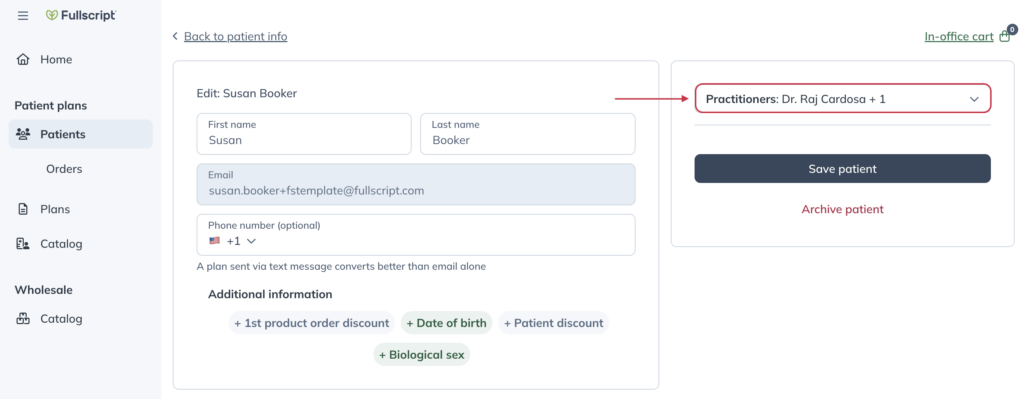This screenshot has width=1024, height=399.
Task: Add the Patient discount option
Action: 554,323
